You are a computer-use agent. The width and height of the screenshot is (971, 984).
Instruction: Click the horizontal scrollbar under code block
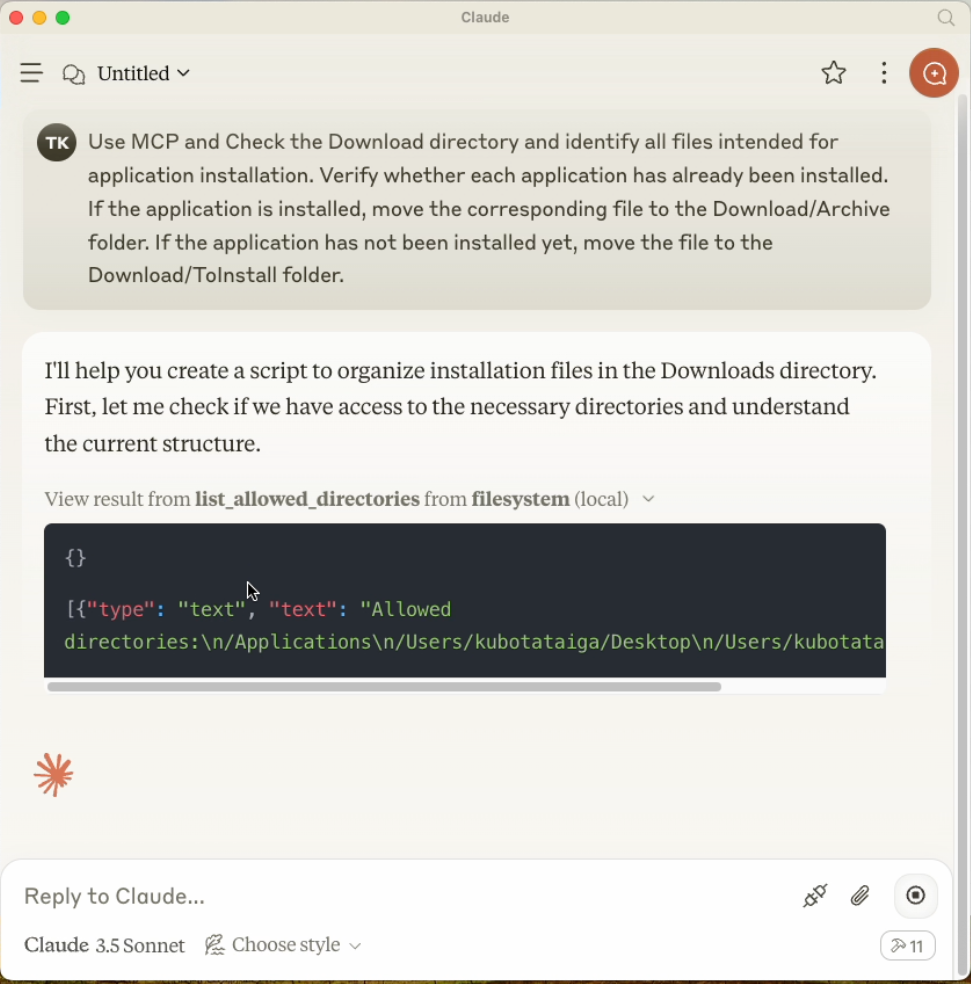click(x=384, y=687)
